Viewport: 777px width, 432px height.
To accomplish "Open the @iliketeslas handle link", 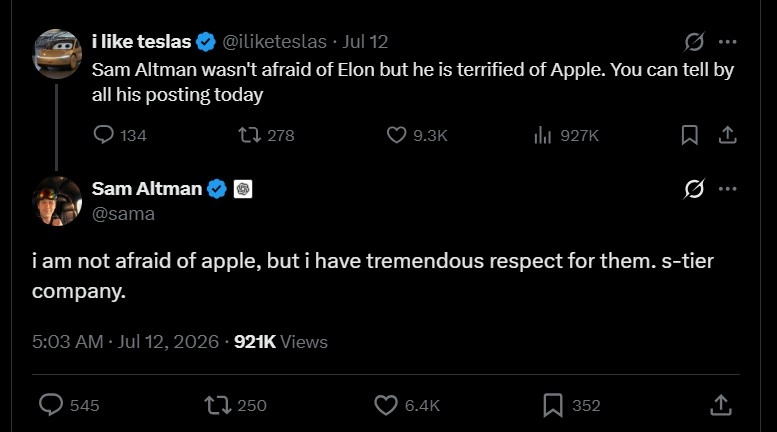I will tap(275, 42).
